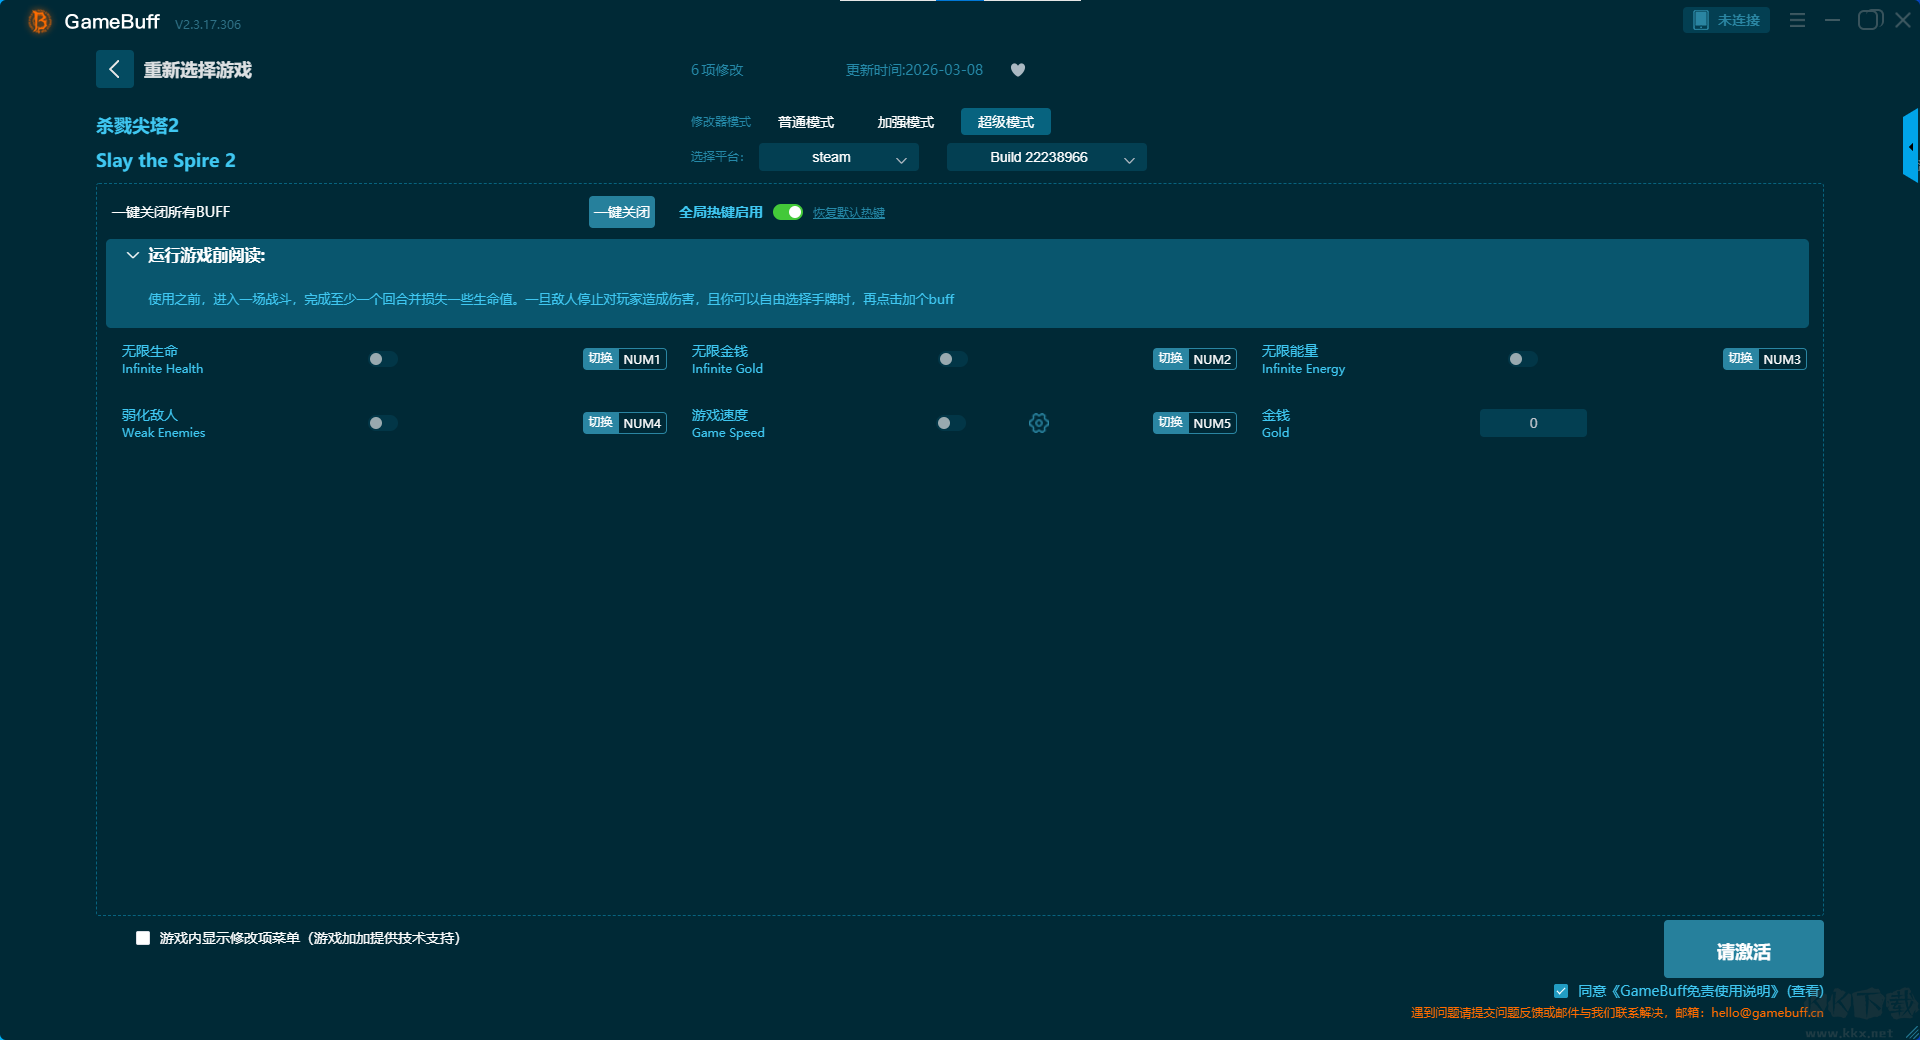
Task: Open the hamburger menu in title bar
Action: point(1797,20)
